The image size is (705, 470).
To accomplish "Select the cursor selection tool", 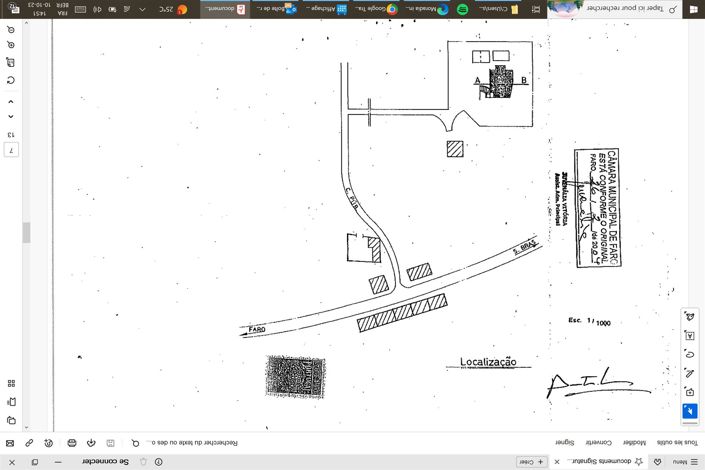I will click(x=690, y=411).
